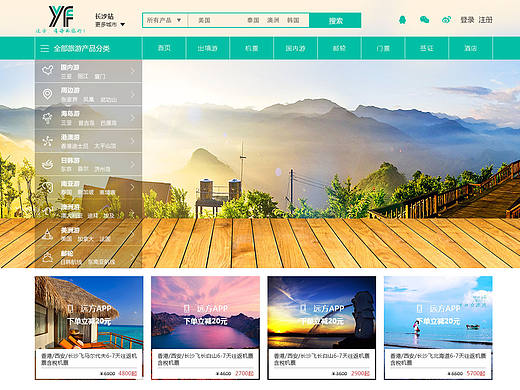Viewport: 520px width, 390px height.
Task: Open the 邮轮 cruise navigation tab
Action: 339,48
